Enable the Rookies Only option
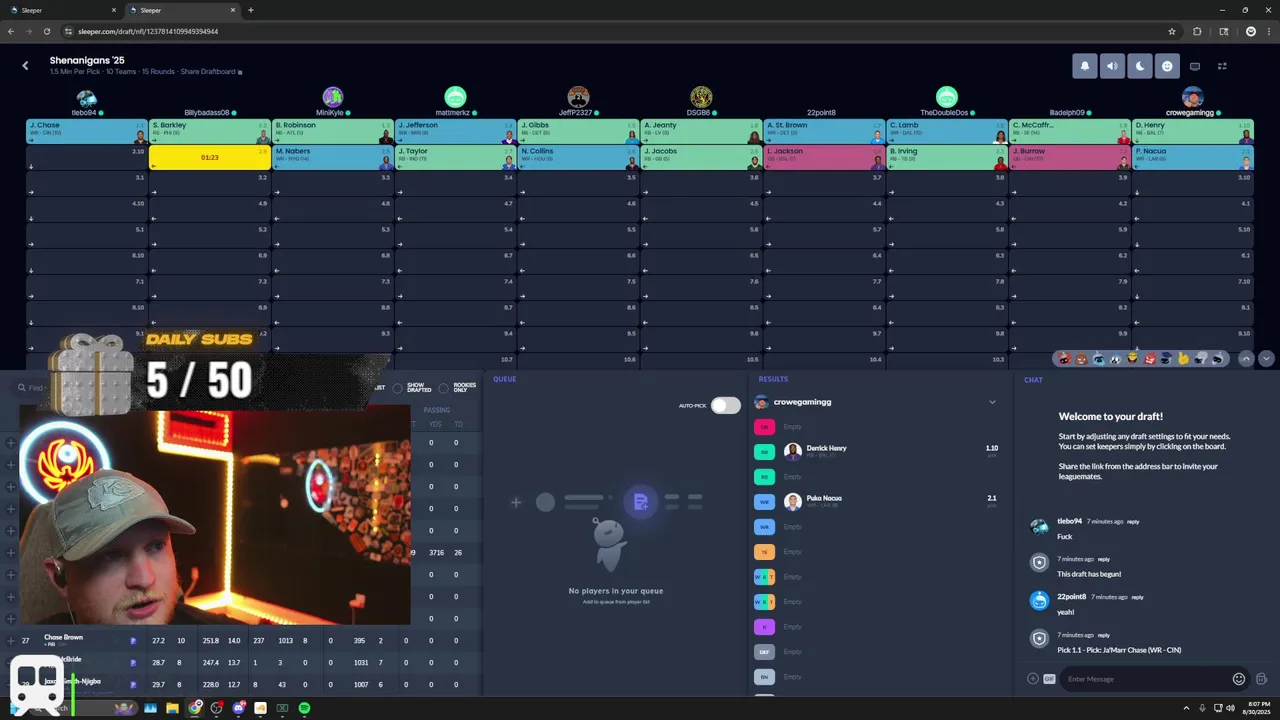This screenshot has width=1280, height=720. [444, 387]
